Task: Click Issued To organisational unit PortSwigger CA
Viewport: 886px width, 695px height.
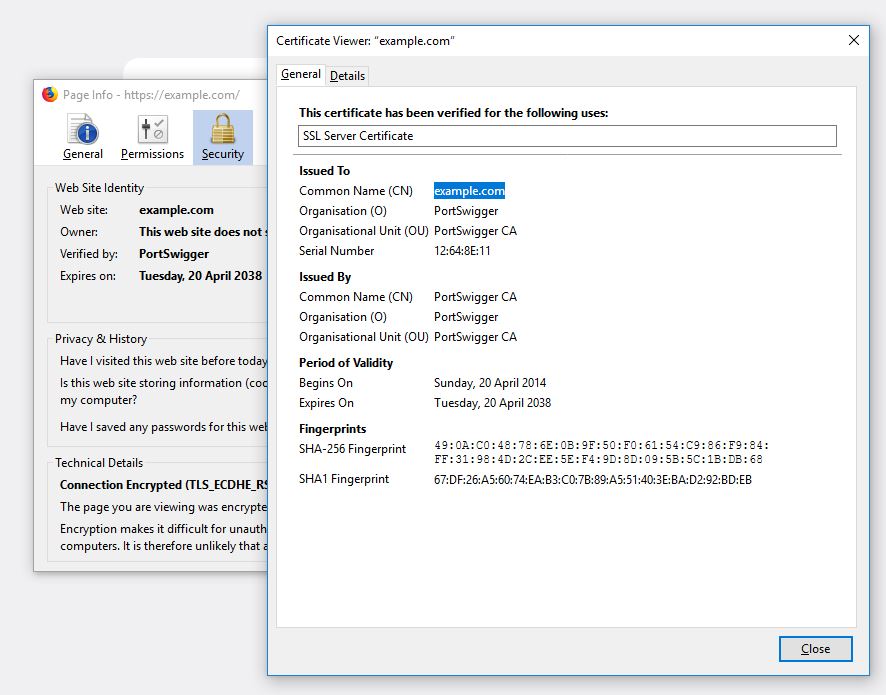Action: pos(475,231)
